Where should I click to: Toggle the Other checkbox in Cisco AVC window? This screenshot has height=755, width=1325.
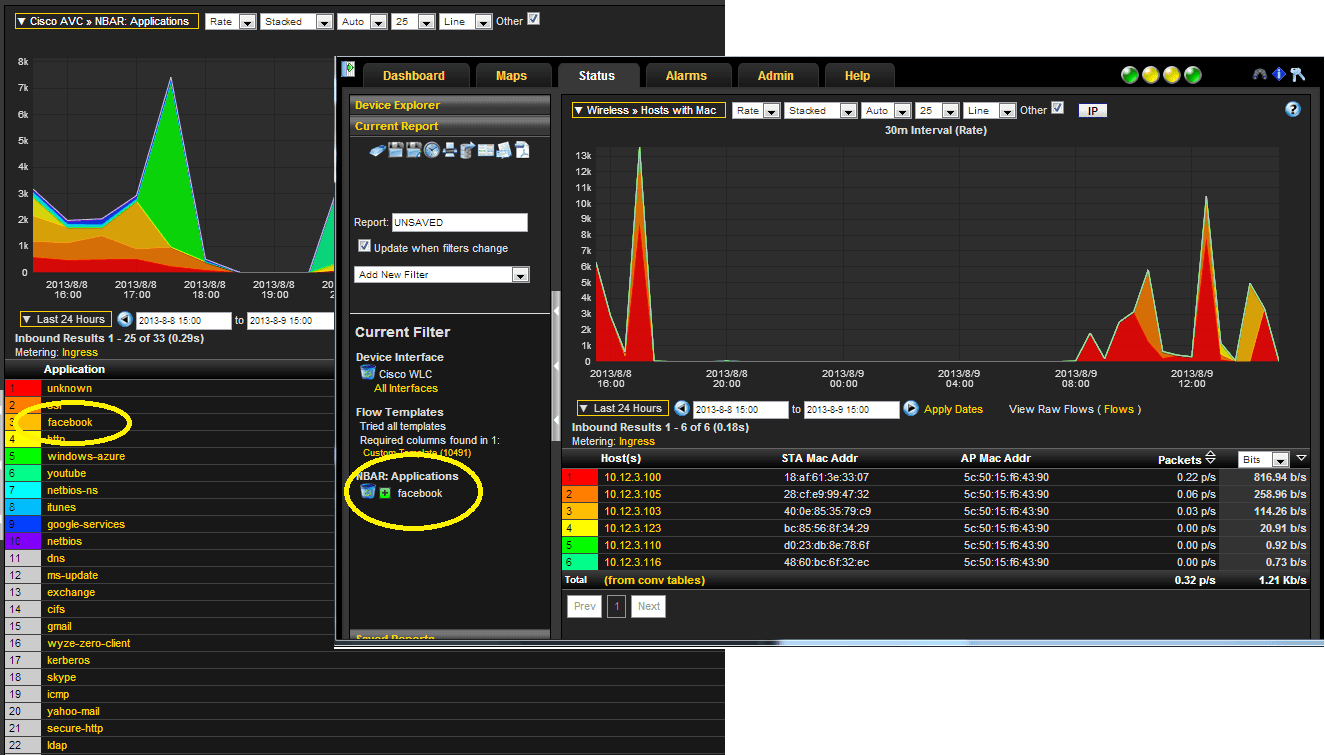pyautogui.click(x=533, y=18)
